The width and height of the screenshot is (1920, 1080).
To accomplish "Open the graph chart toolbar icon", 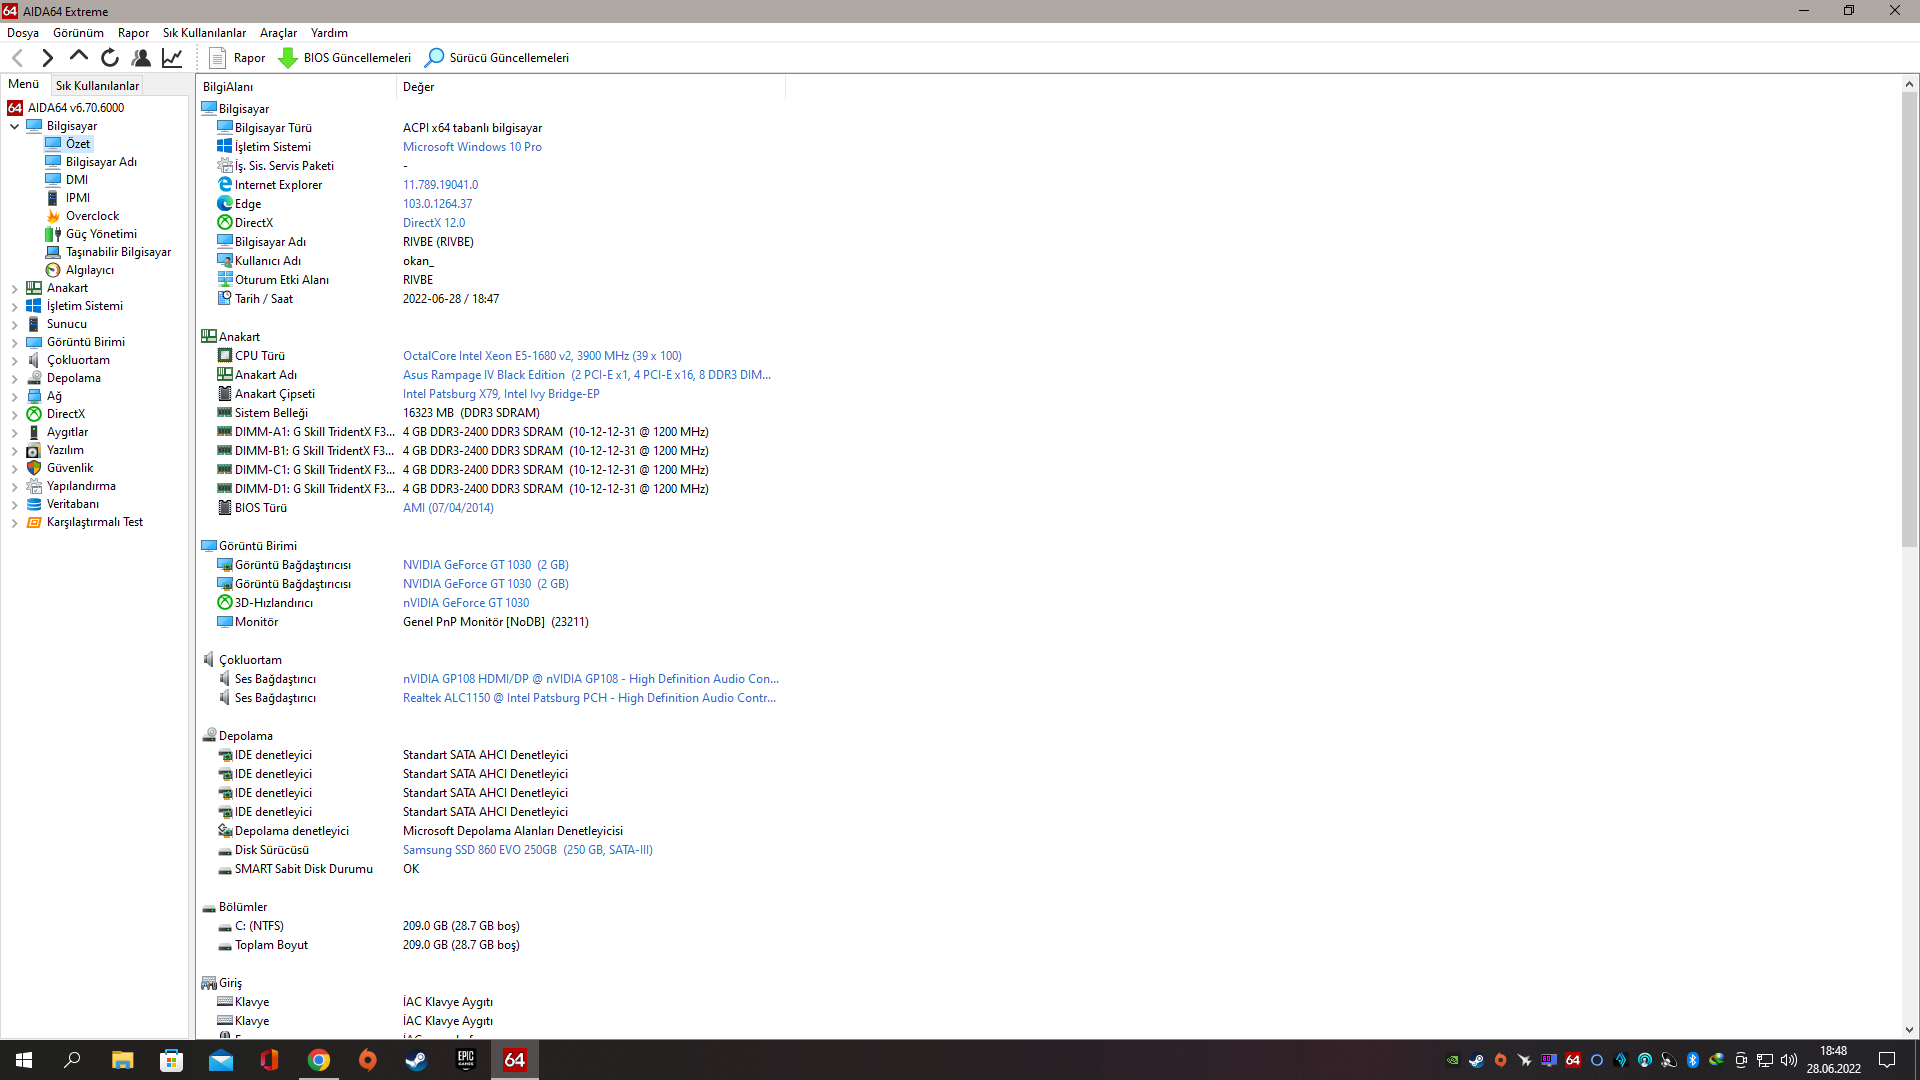I will pyautogui.click(x=172, y=58).
